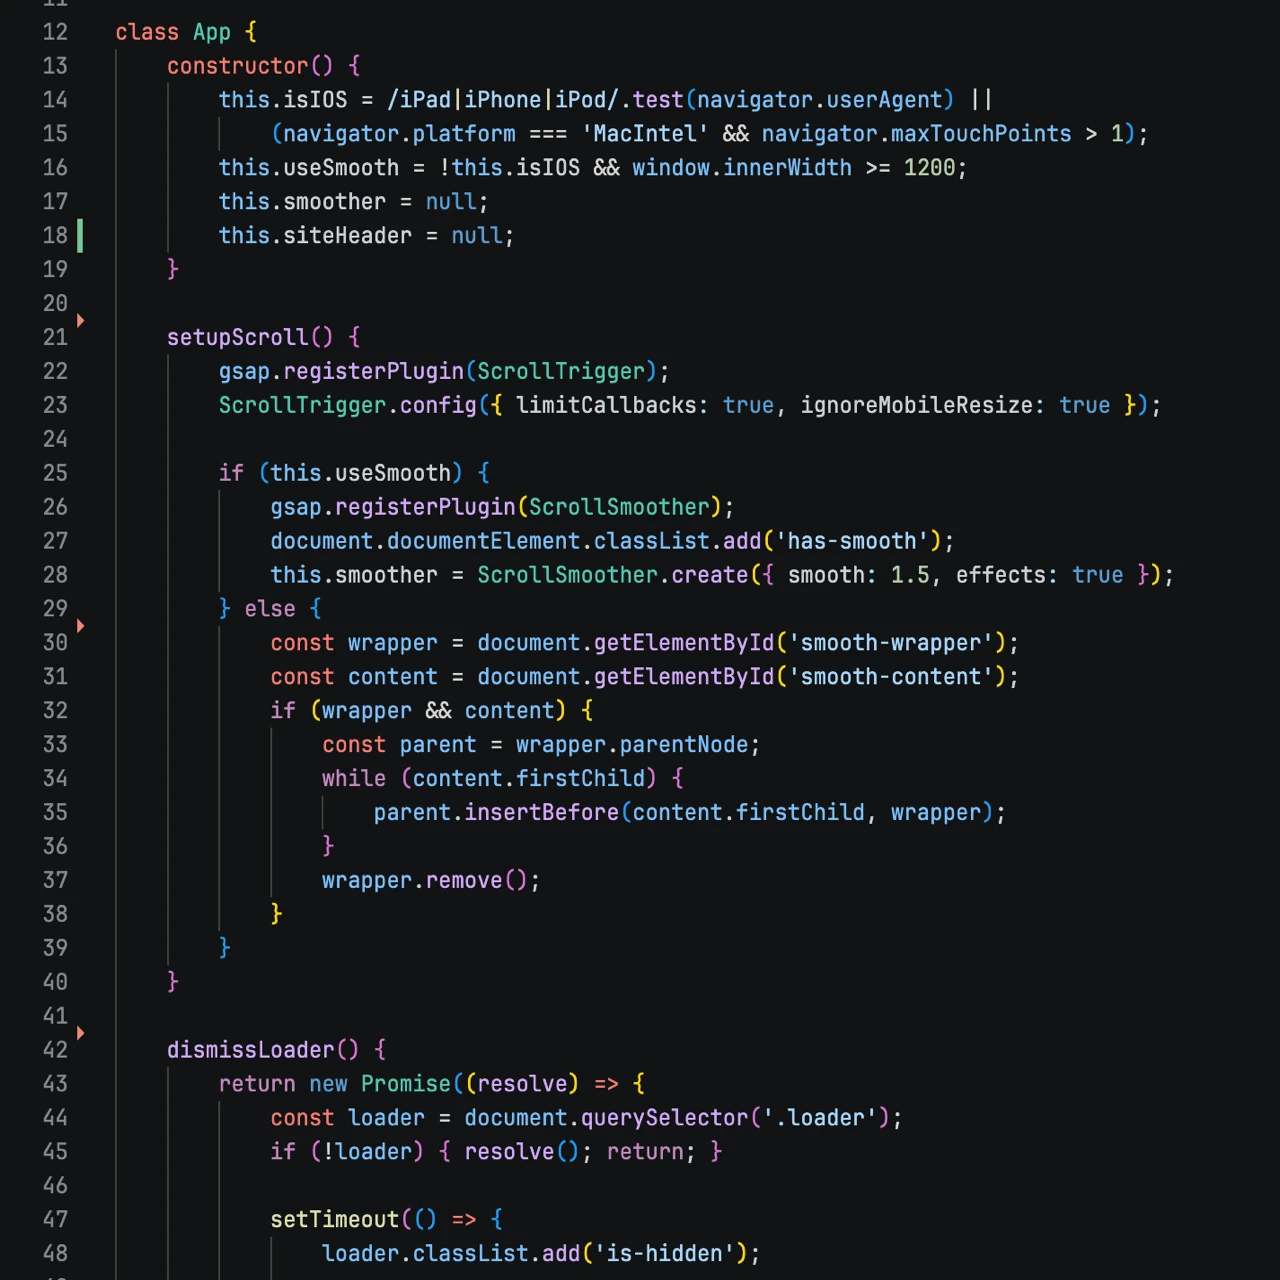The height and width of the screenshot is (1280, 1280).
Task: Click the 'while' keyword
Action: 354,779
